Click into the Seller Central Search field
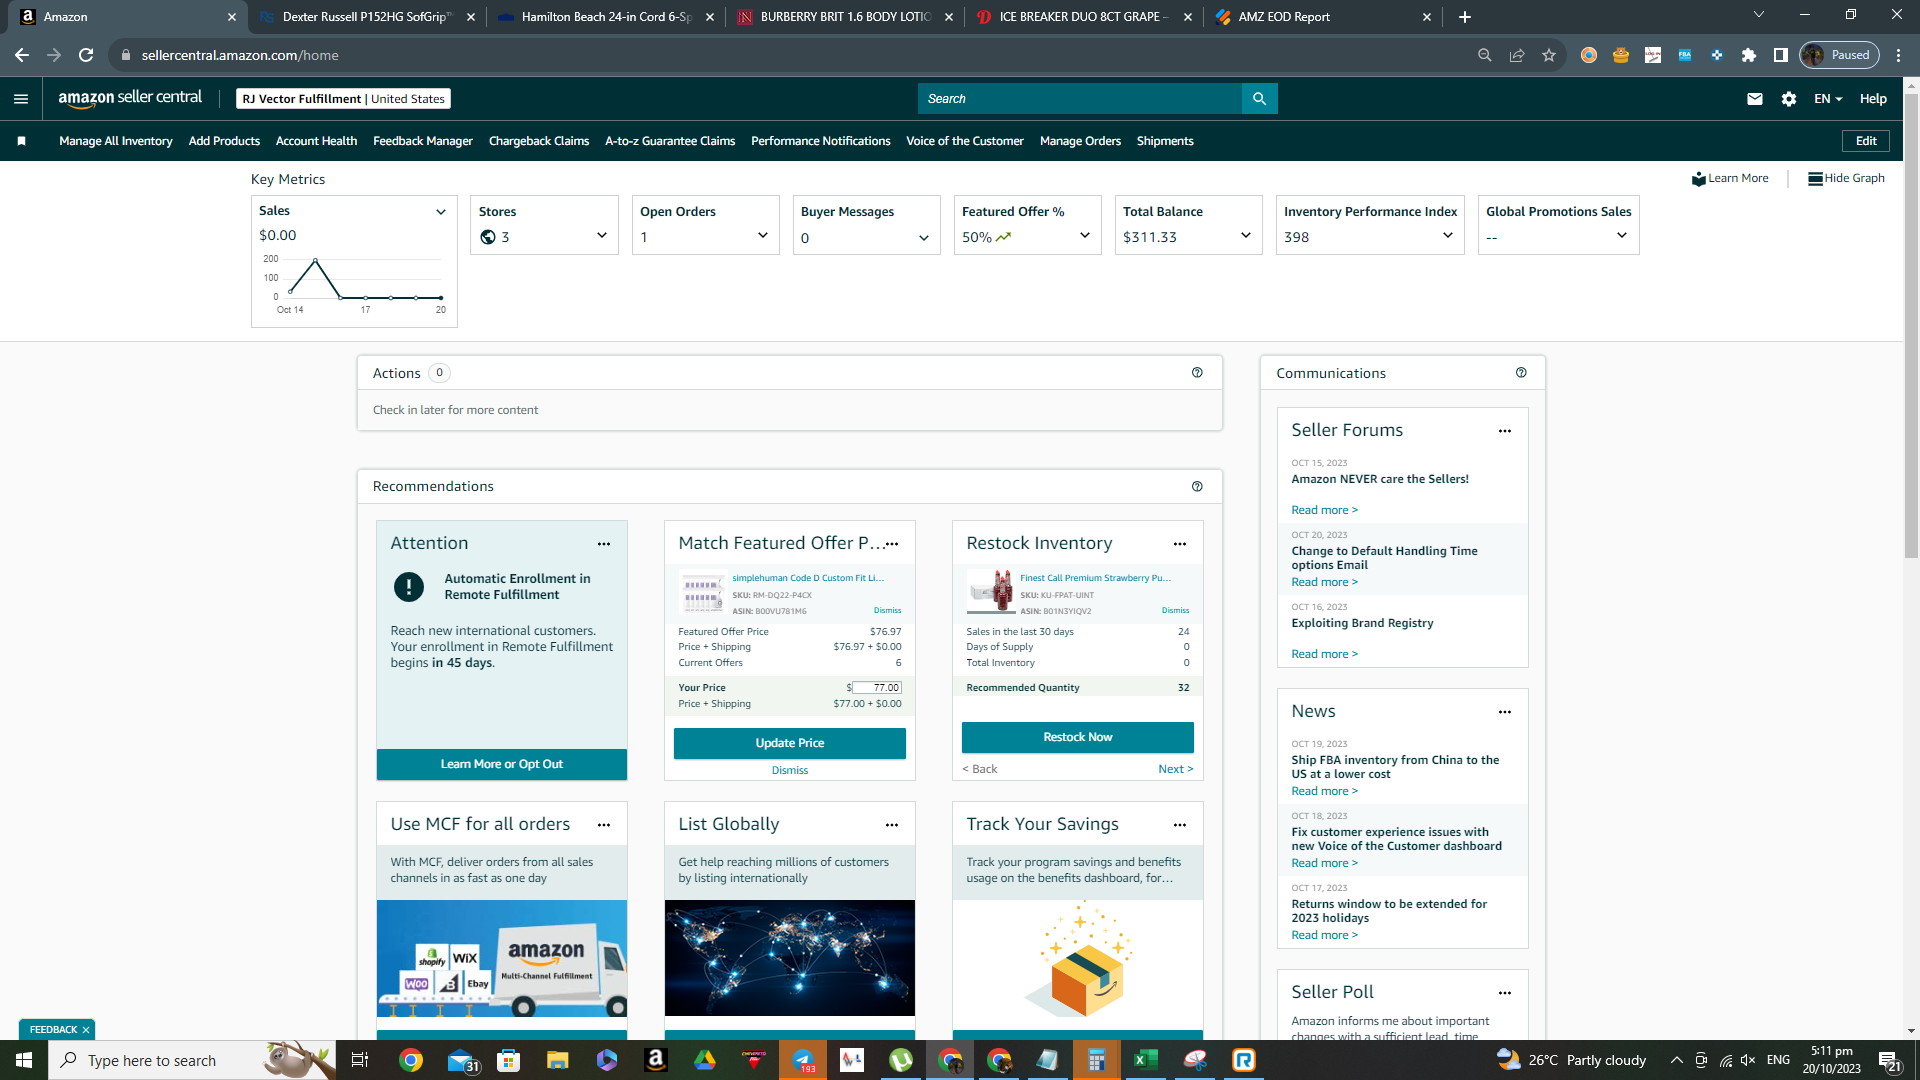 point(1080,98)
